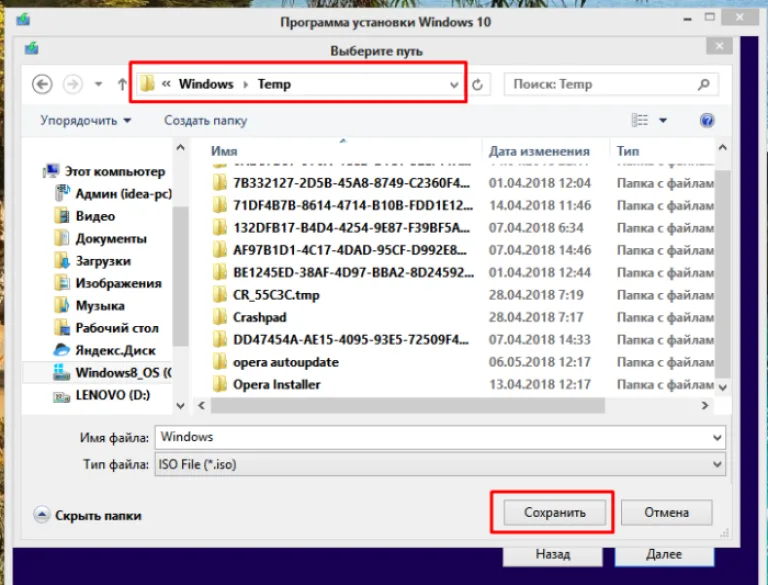Open the view options dropdown arrow

(663, 120)
